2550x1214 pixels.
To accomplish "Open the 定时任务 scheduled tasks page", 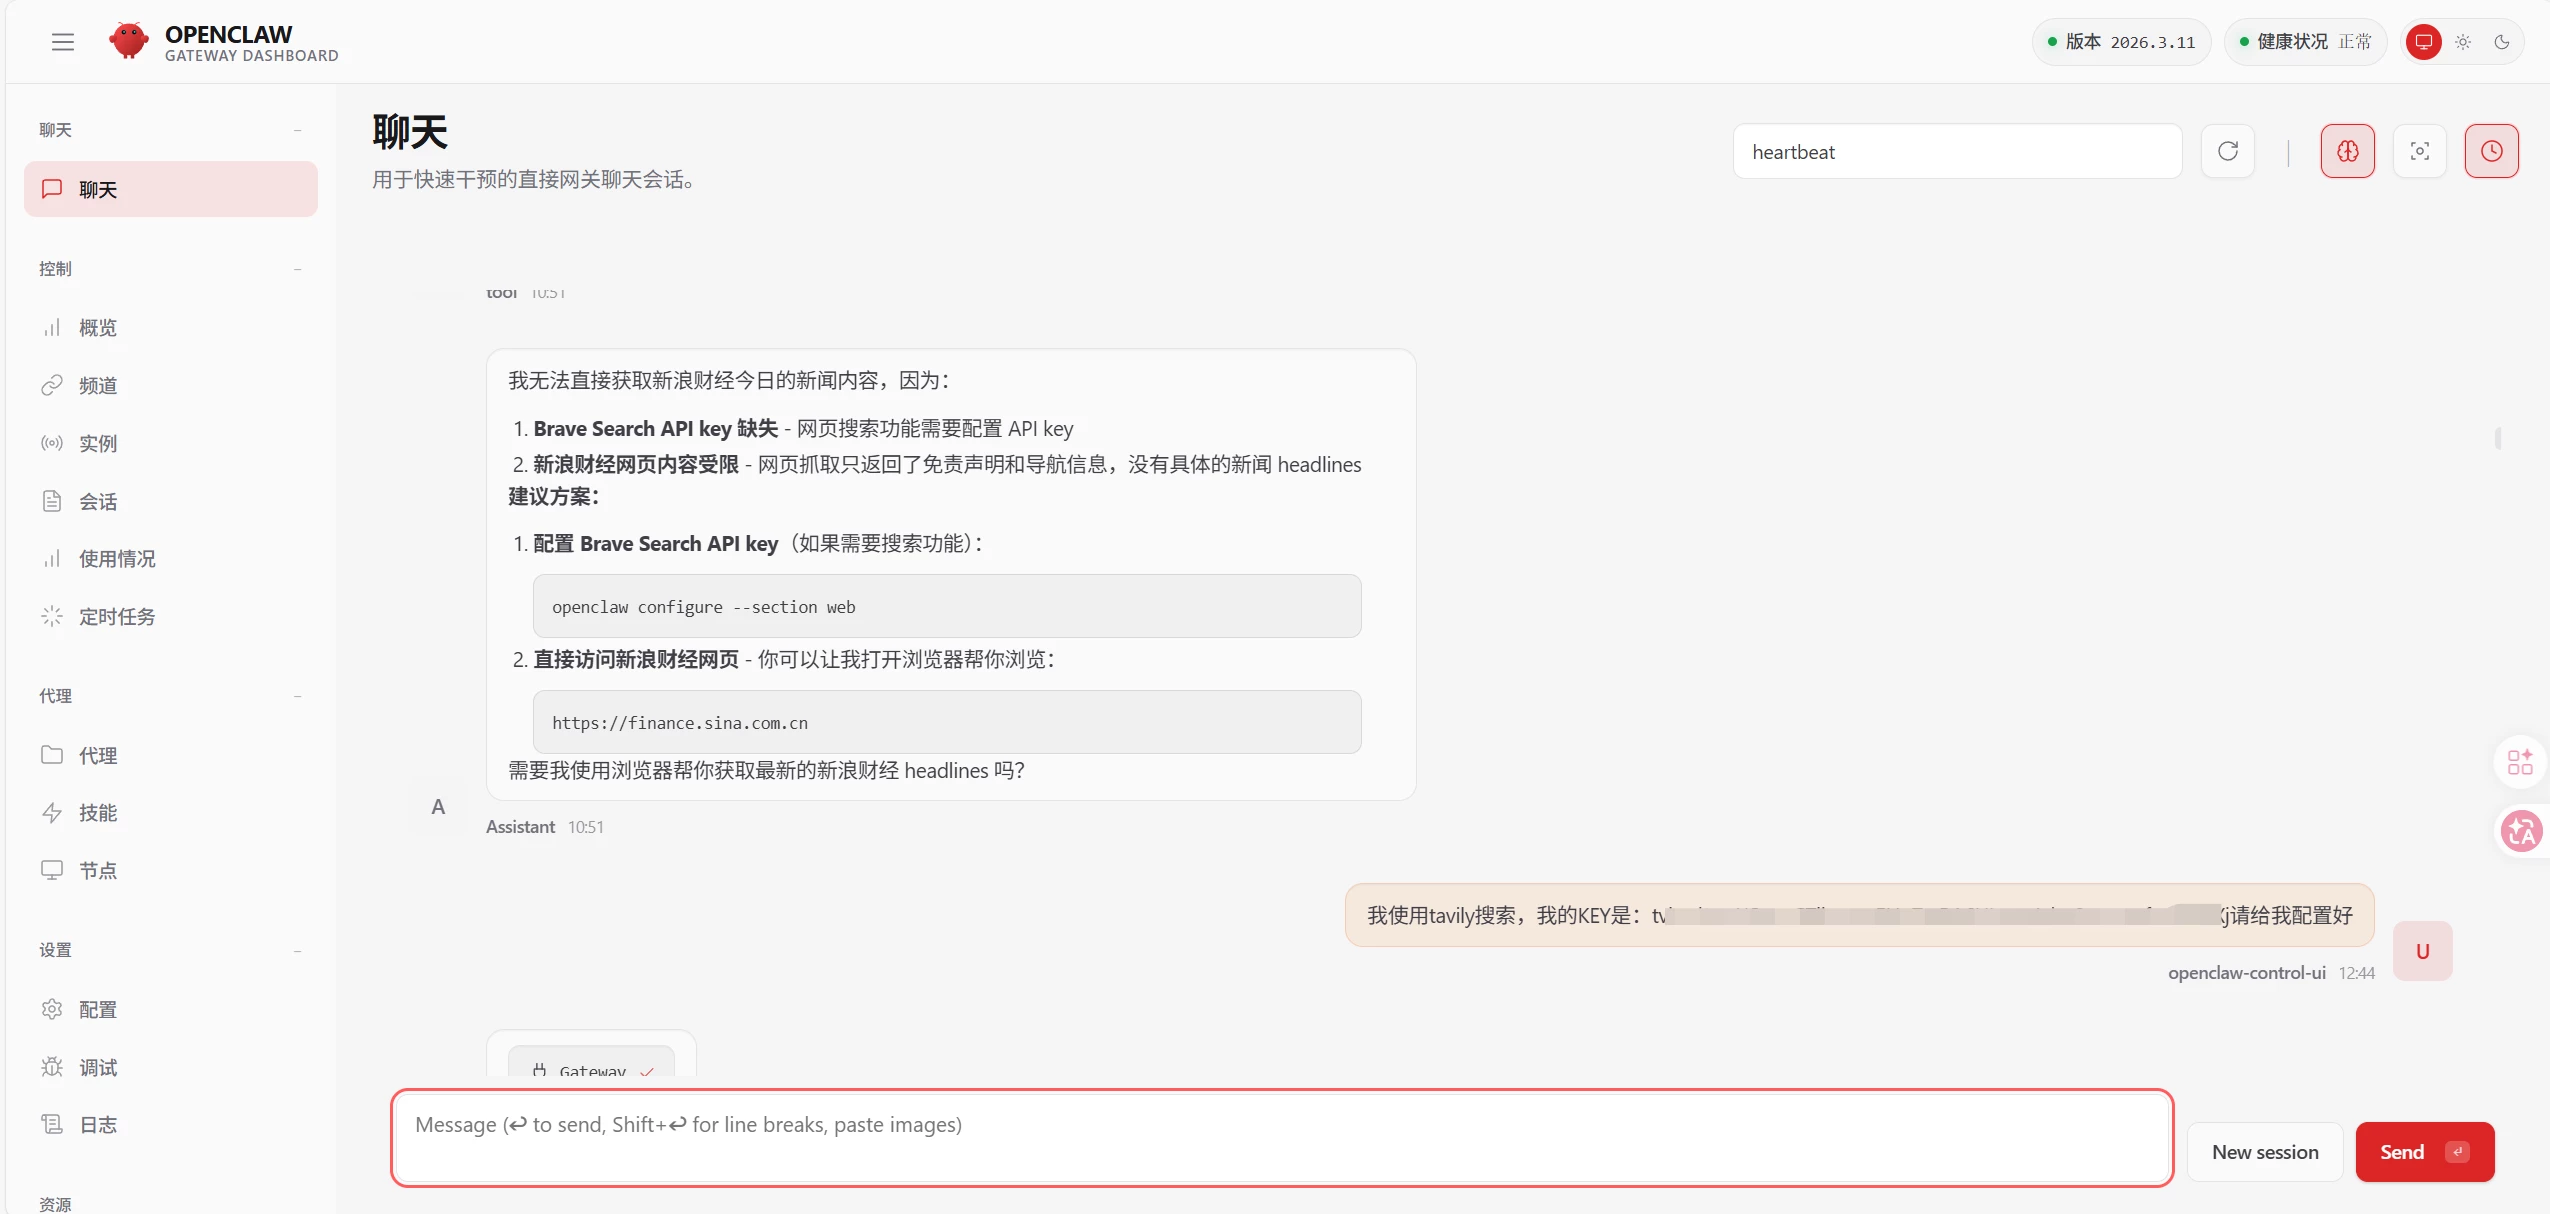I will click(117, 617).
